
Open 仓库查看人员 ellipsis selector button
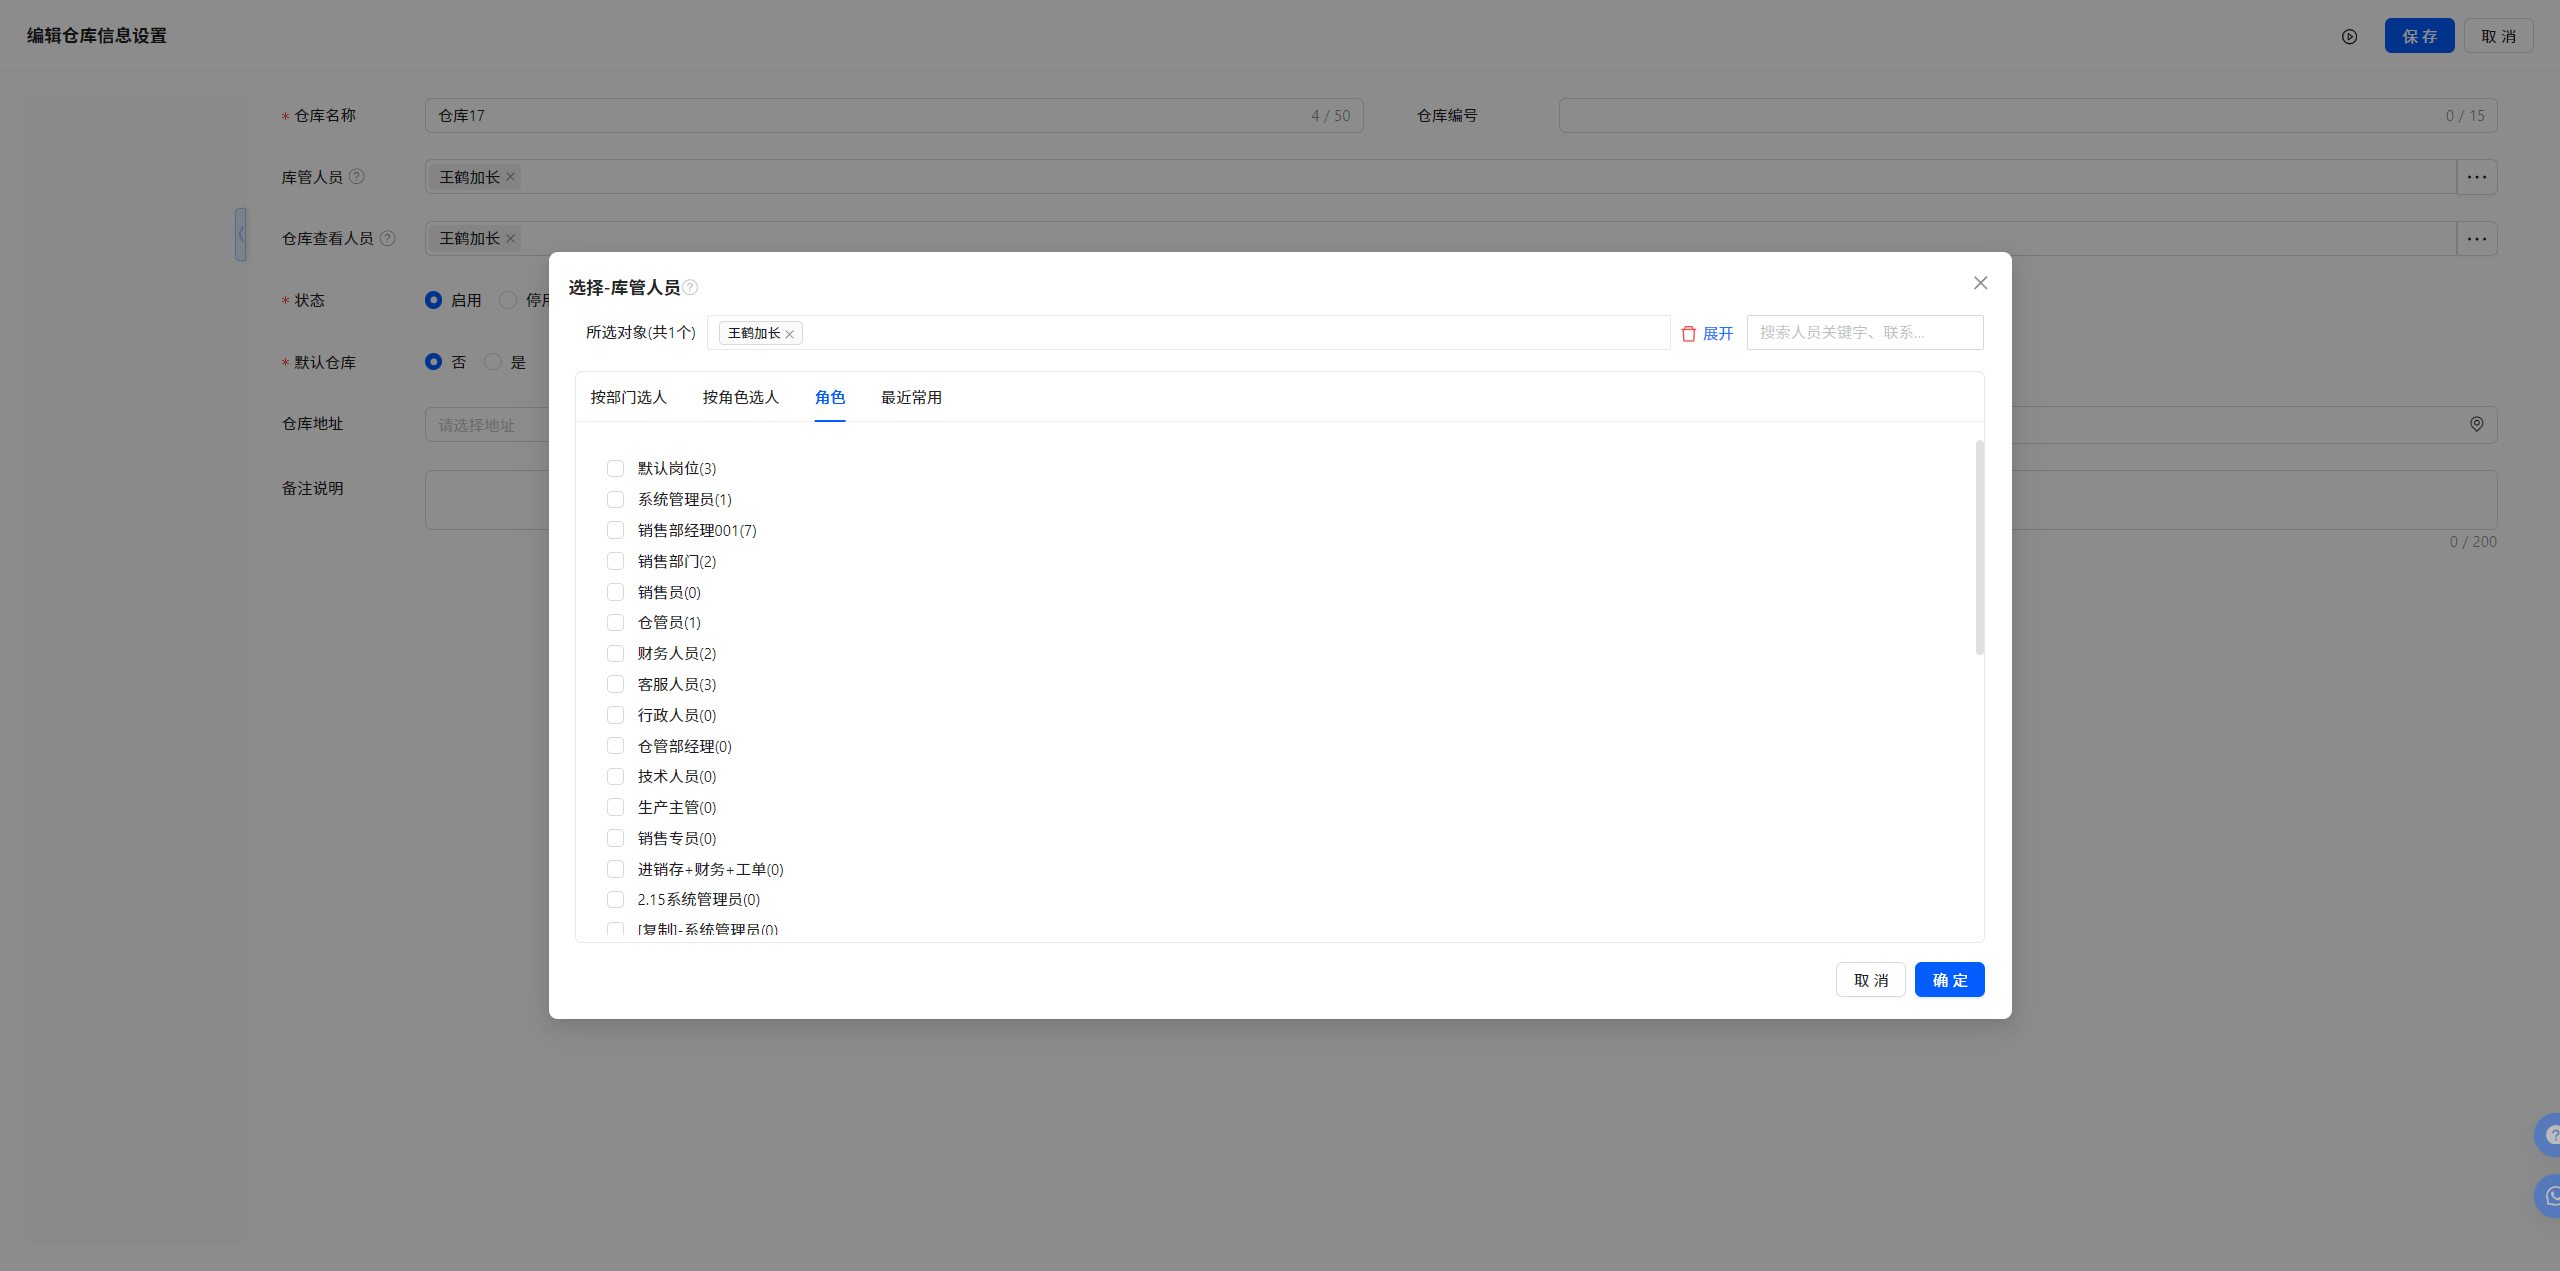2476,239
